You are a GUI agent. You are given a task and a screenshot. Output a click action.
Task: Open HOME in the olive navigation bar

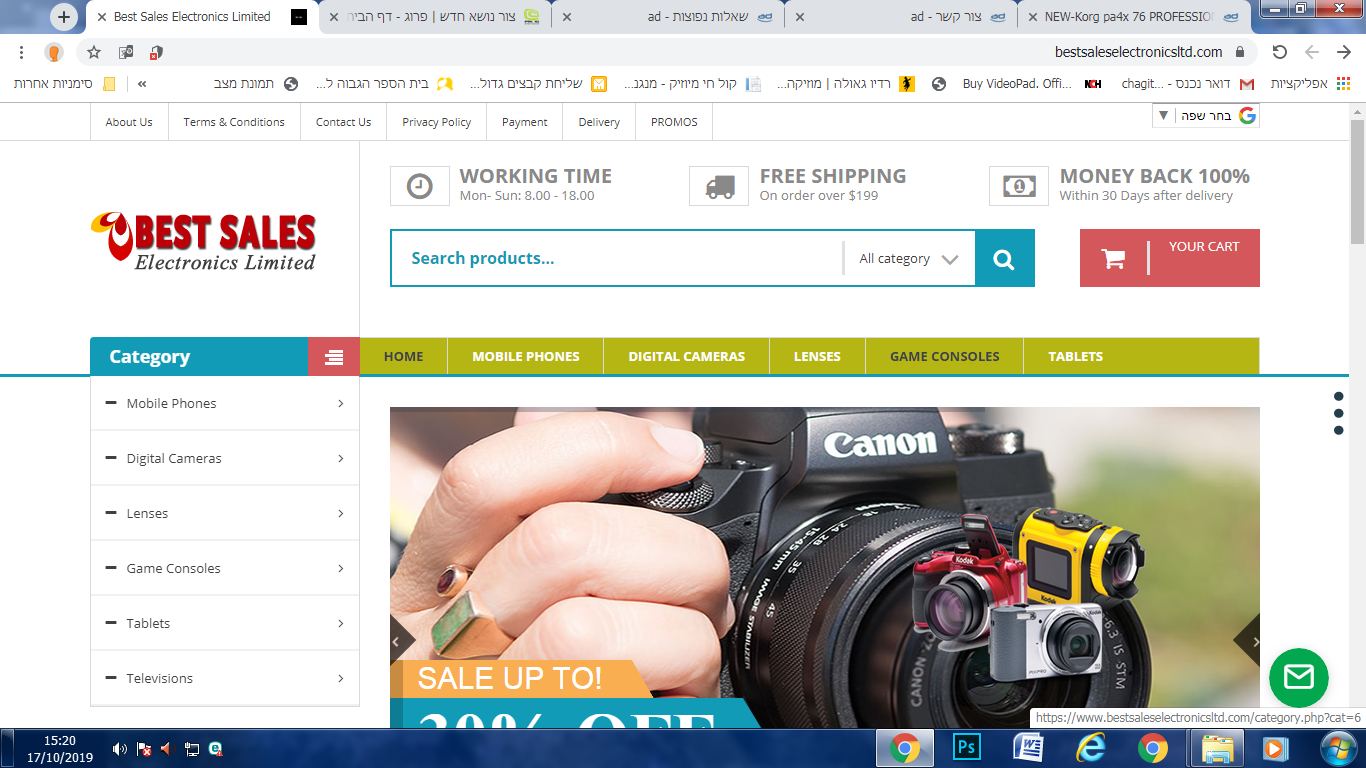coord(404,356)
